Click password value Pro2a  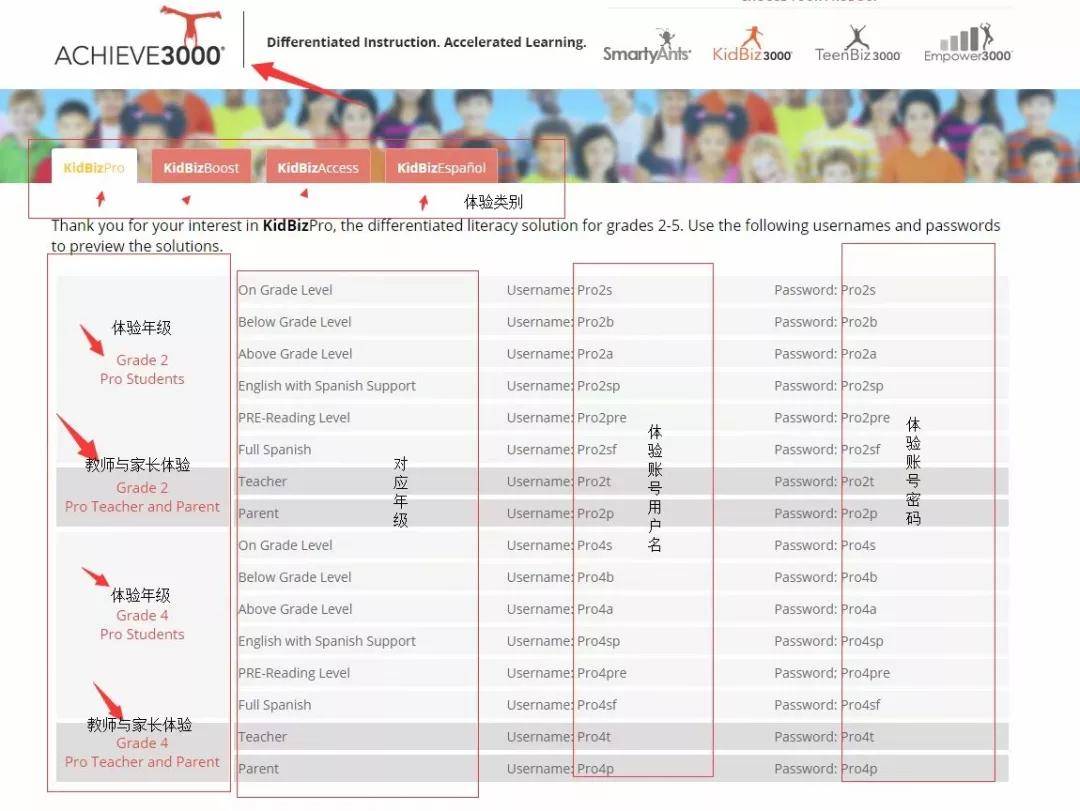coord(859,353)
